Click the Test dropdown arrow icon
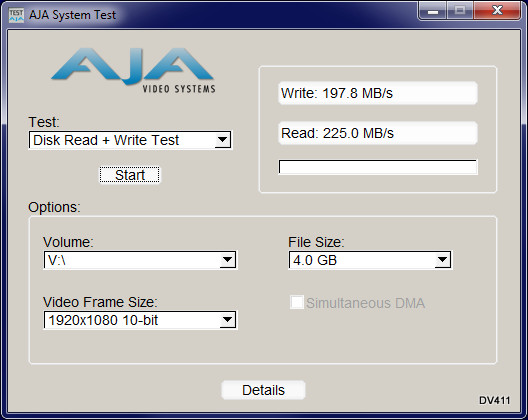Viewport: 528px width, 420px height. (x=222, y=140)
